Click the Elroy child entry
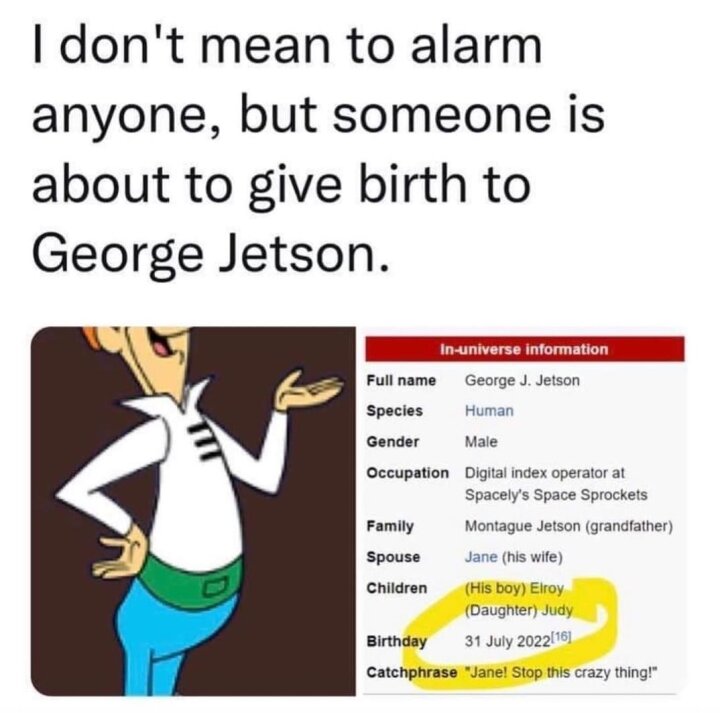720x713 pixels. tap(514, 588)
